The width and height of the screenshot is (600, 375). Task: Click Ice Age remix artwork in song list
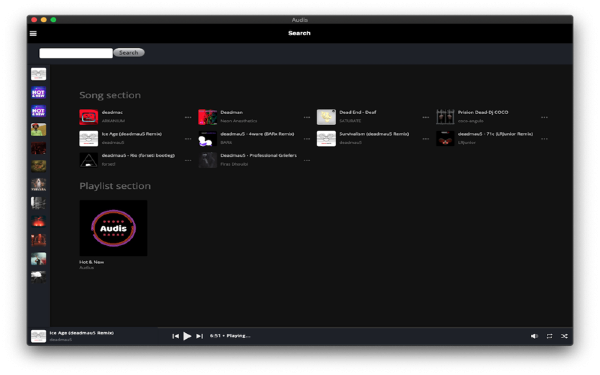click(88, 139)
